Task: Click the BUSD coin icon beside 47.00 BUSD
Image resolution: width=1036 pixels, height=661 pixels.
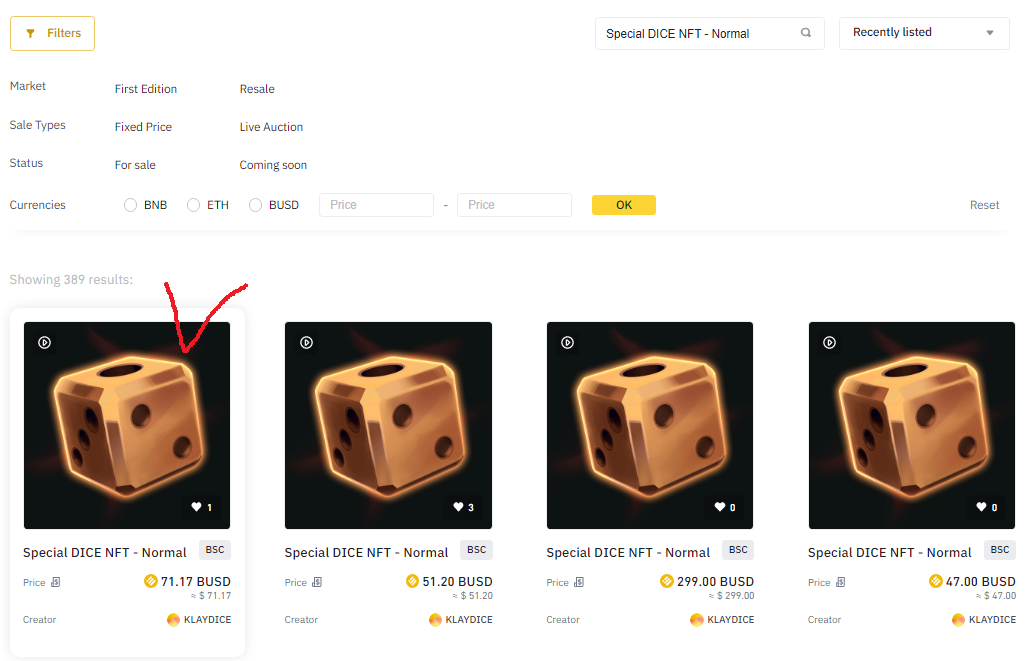Action: [x=936, y=581]
